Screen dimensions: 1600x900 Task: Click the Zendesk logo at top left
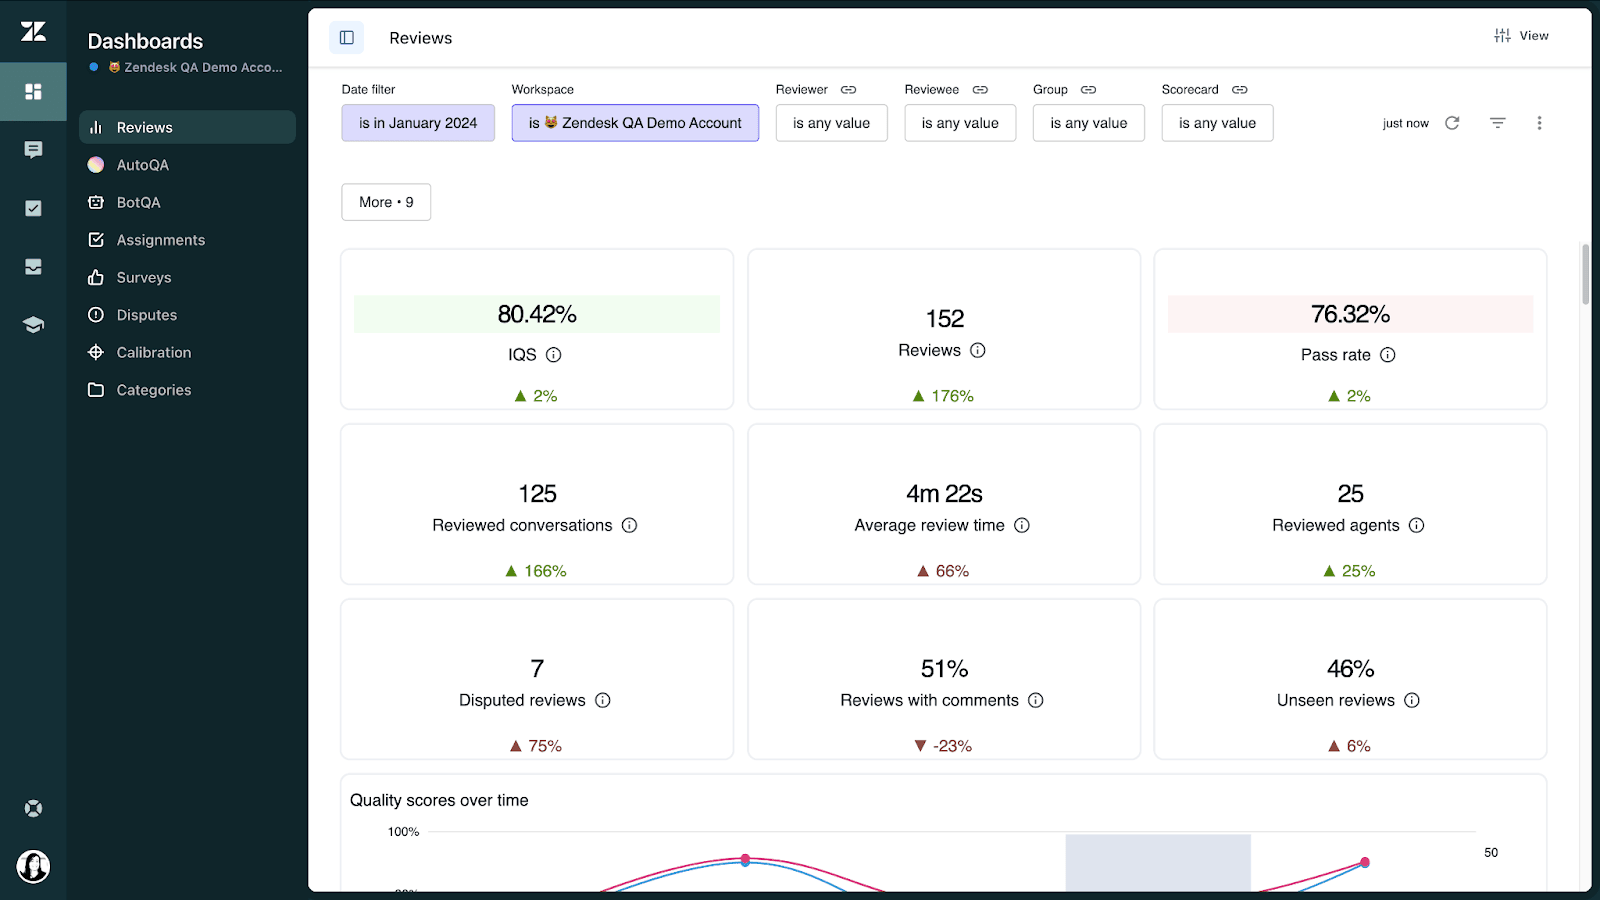[x=33, y=31]
